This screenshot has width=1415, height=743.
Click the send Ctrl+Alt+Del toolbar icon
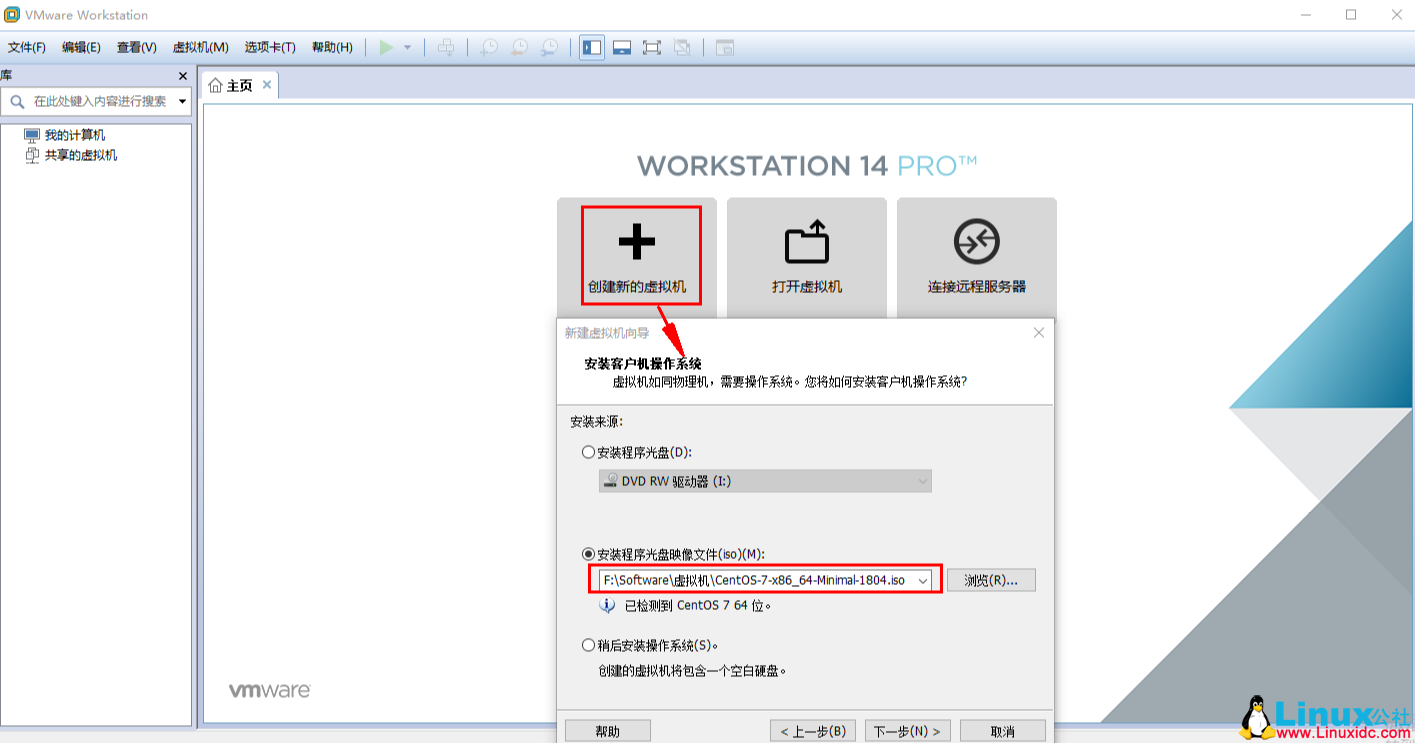pos(447,47)
